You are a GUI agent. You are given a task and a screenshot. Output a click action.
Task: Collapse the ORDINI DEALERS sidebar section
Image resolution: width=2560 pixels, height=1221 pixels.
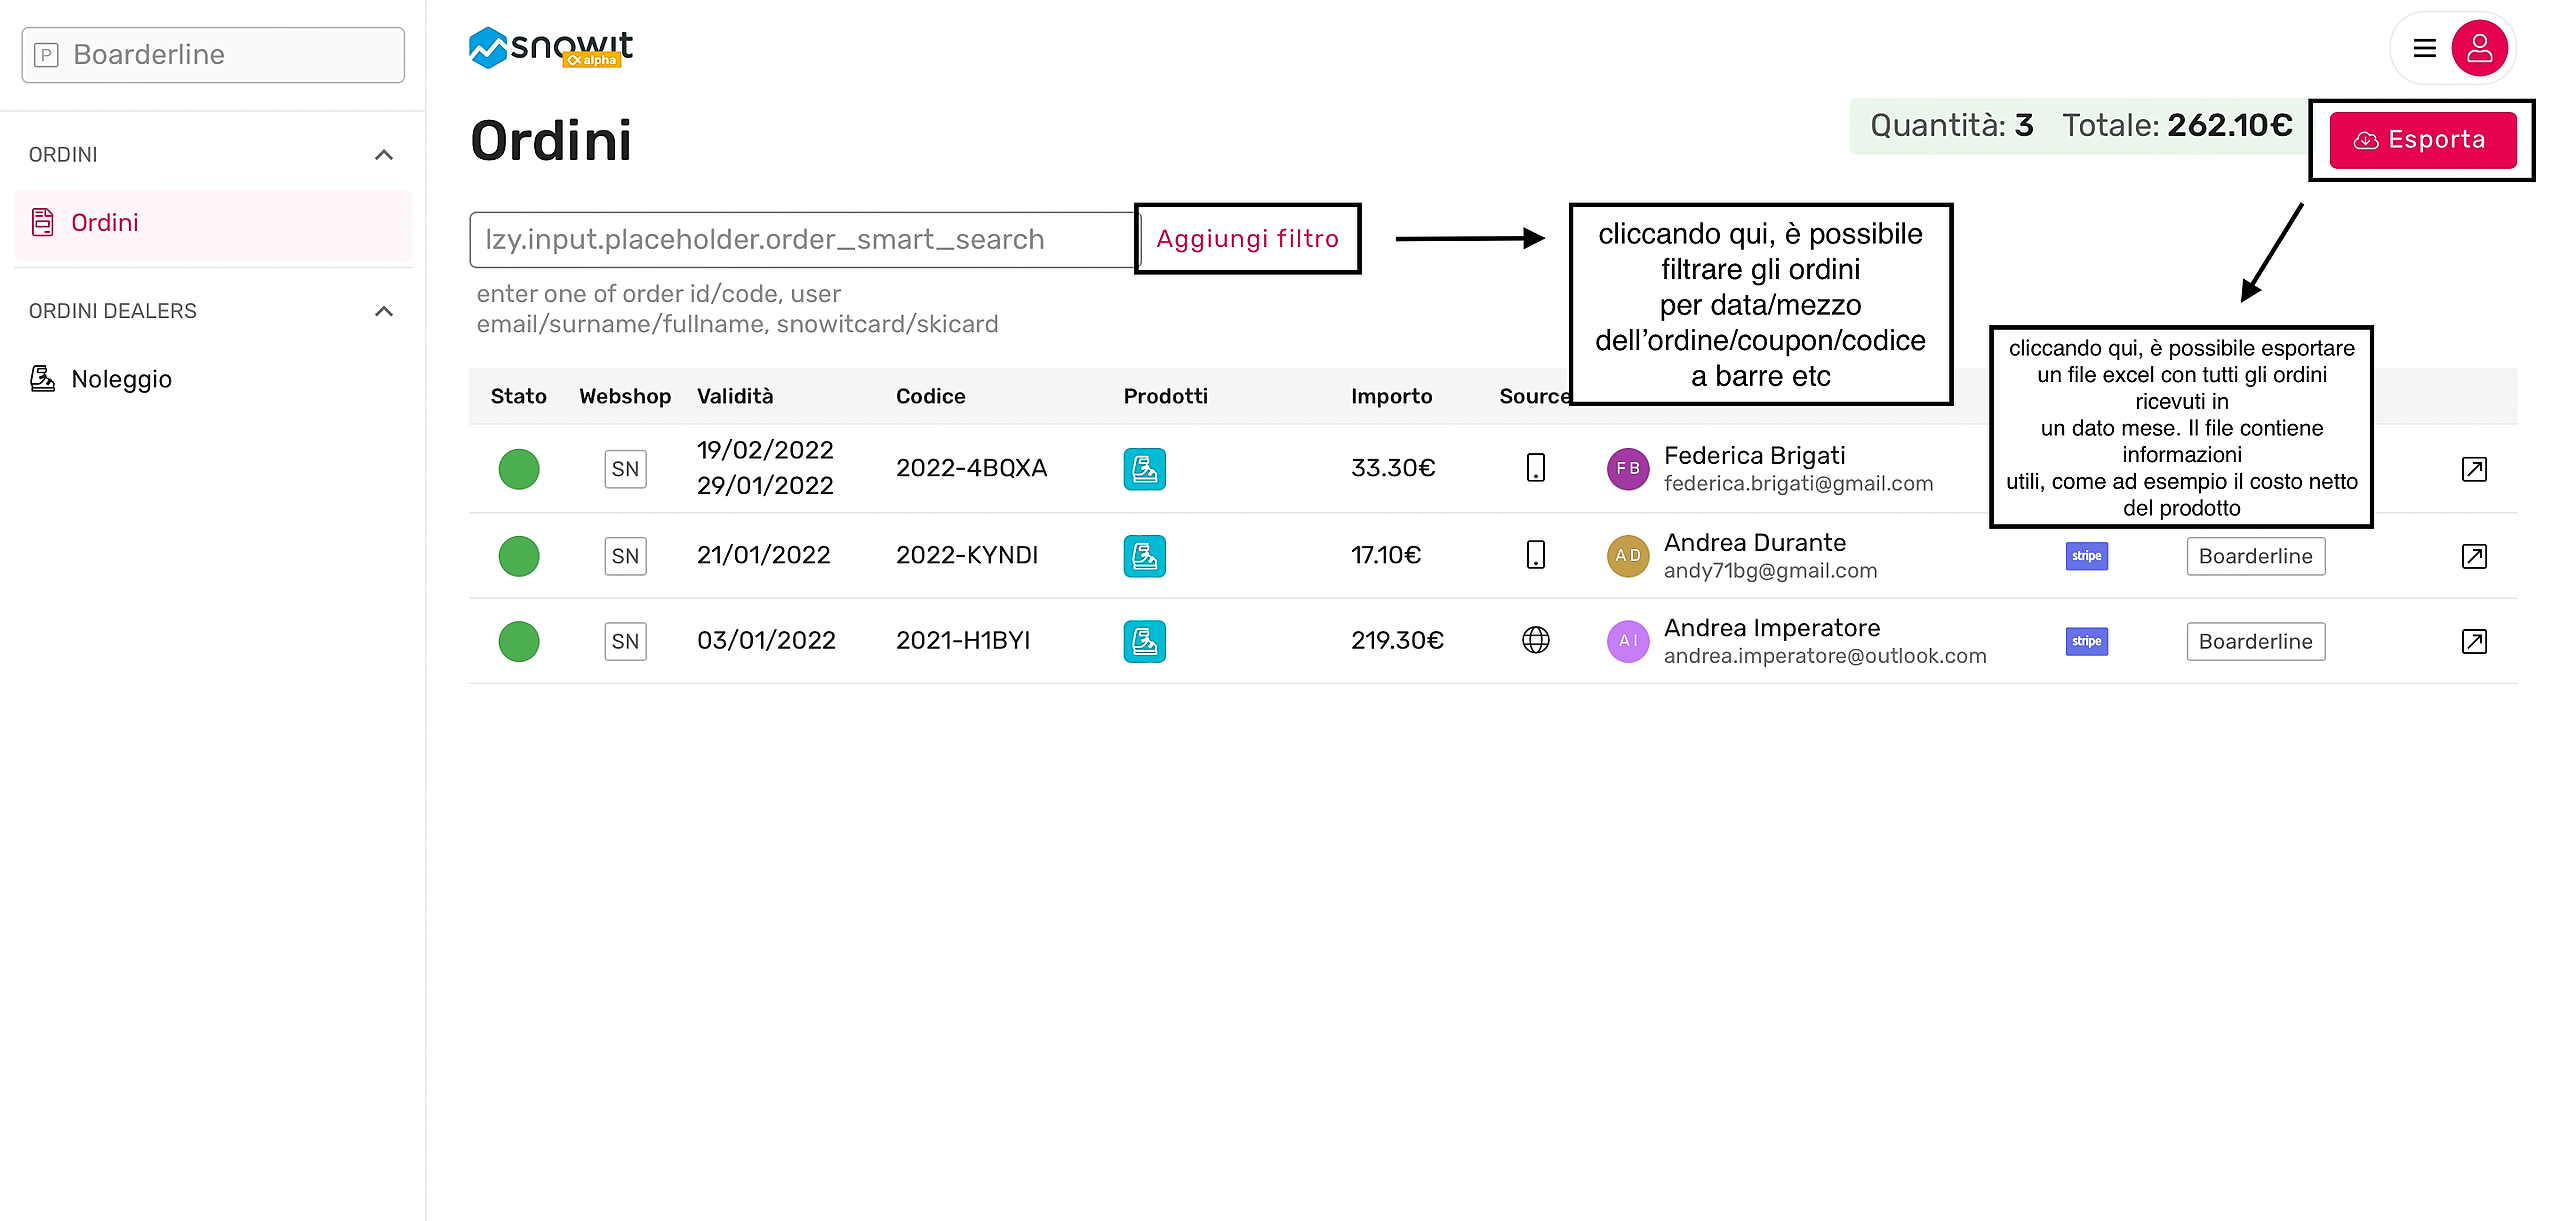[383, 311]
